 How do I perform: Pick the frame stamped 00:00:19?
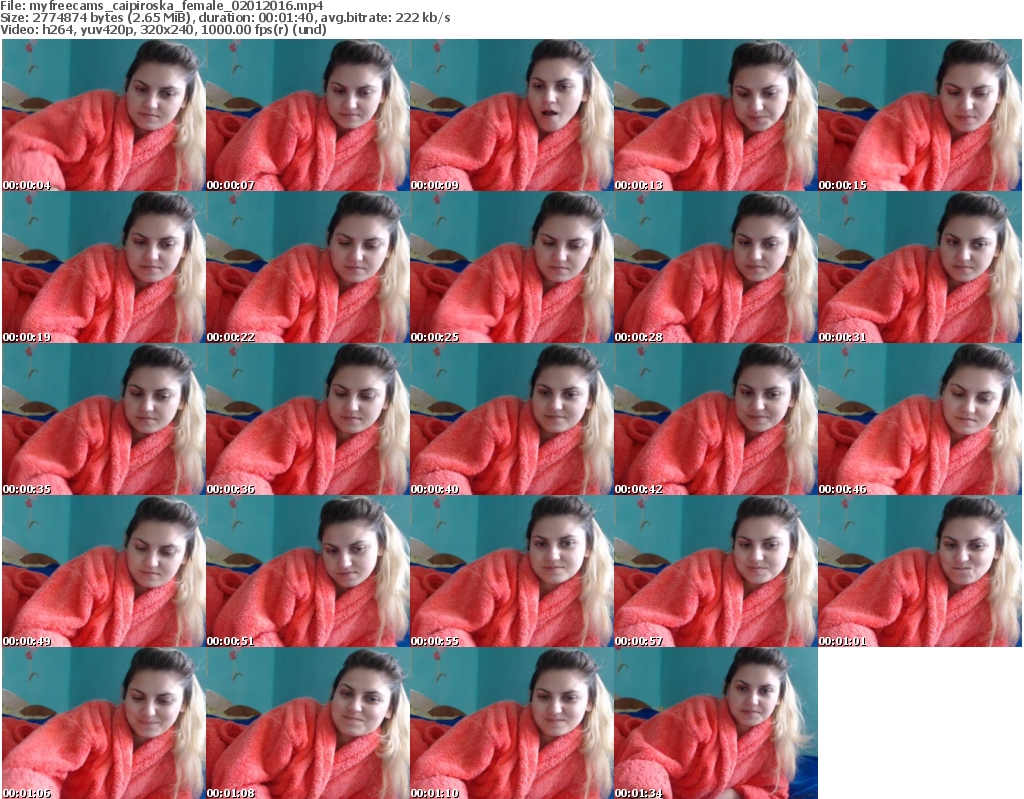(104, 267)
